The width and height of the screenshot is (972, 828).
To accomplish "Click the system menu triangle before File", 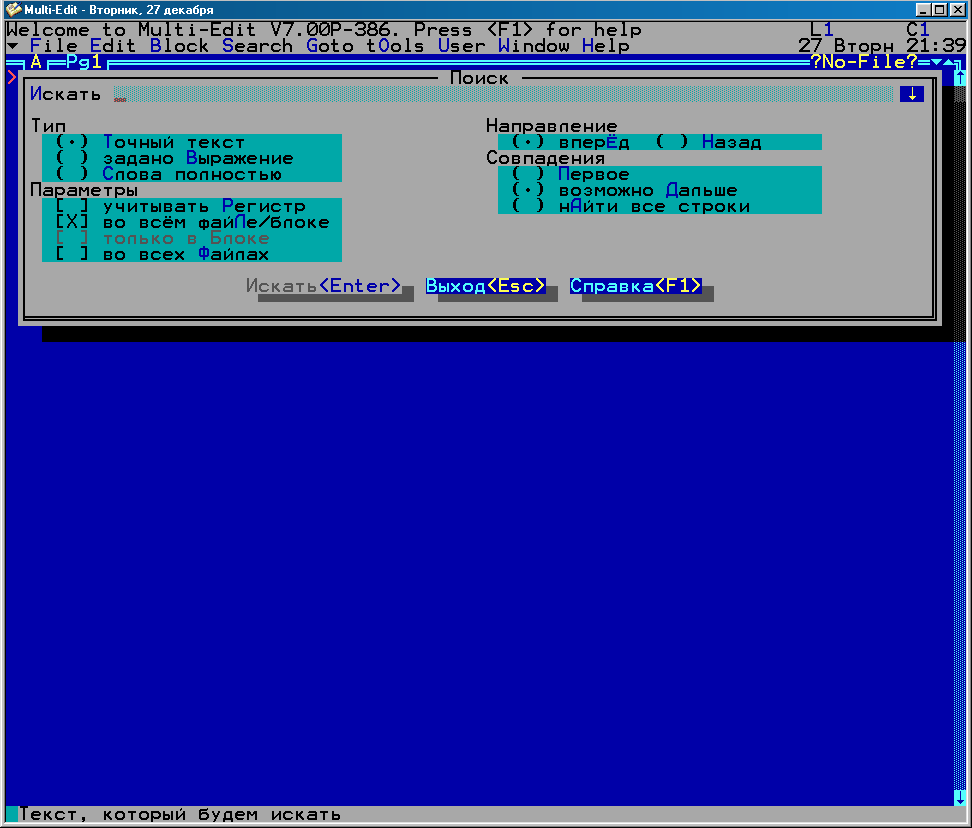I will click(x=12, y=46).
